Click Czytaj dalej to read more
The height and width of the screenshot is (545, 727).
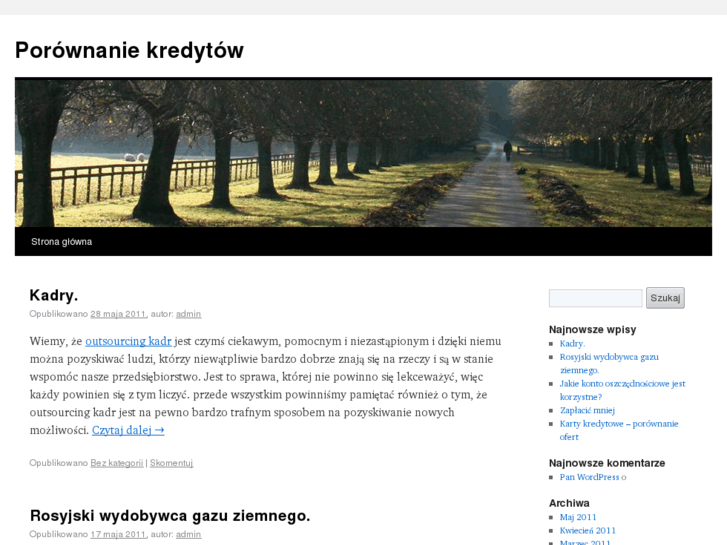128,430
